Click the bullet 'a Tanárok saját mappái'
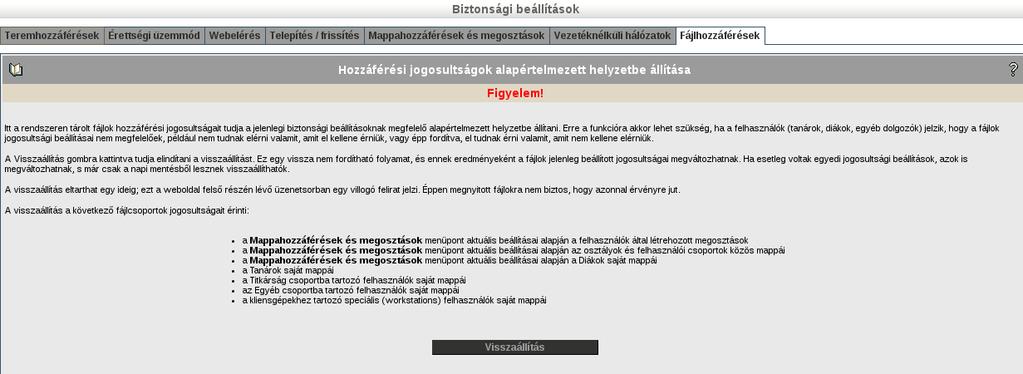This screenshot has height=374, width=1023. (288, 270)
